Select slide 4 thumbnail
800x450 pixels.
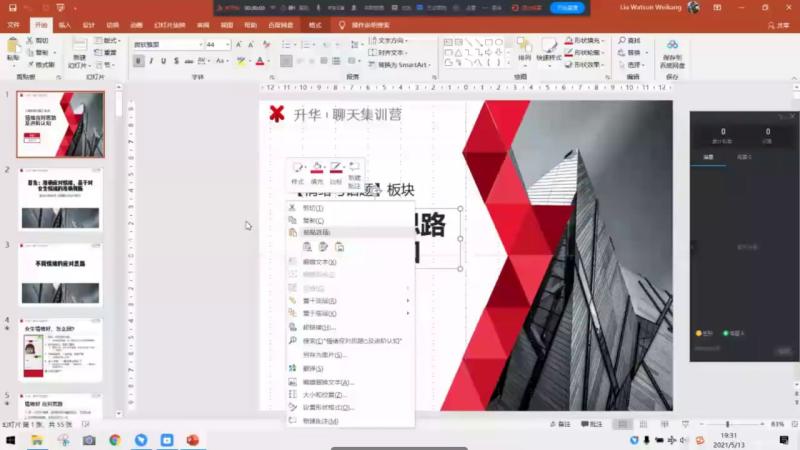point(60,351)
